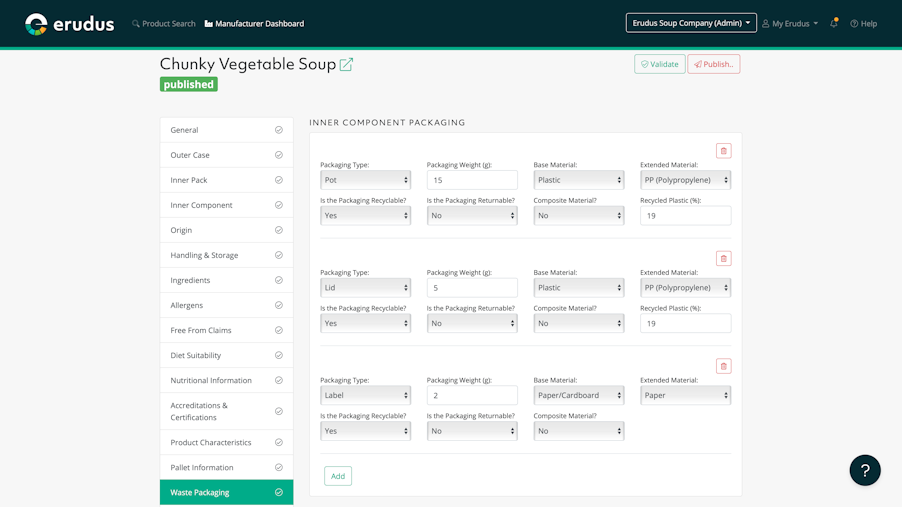902x507 pixels.
Task: Click the published status badge
Action: pyautogui.click(x=189, y=85)
